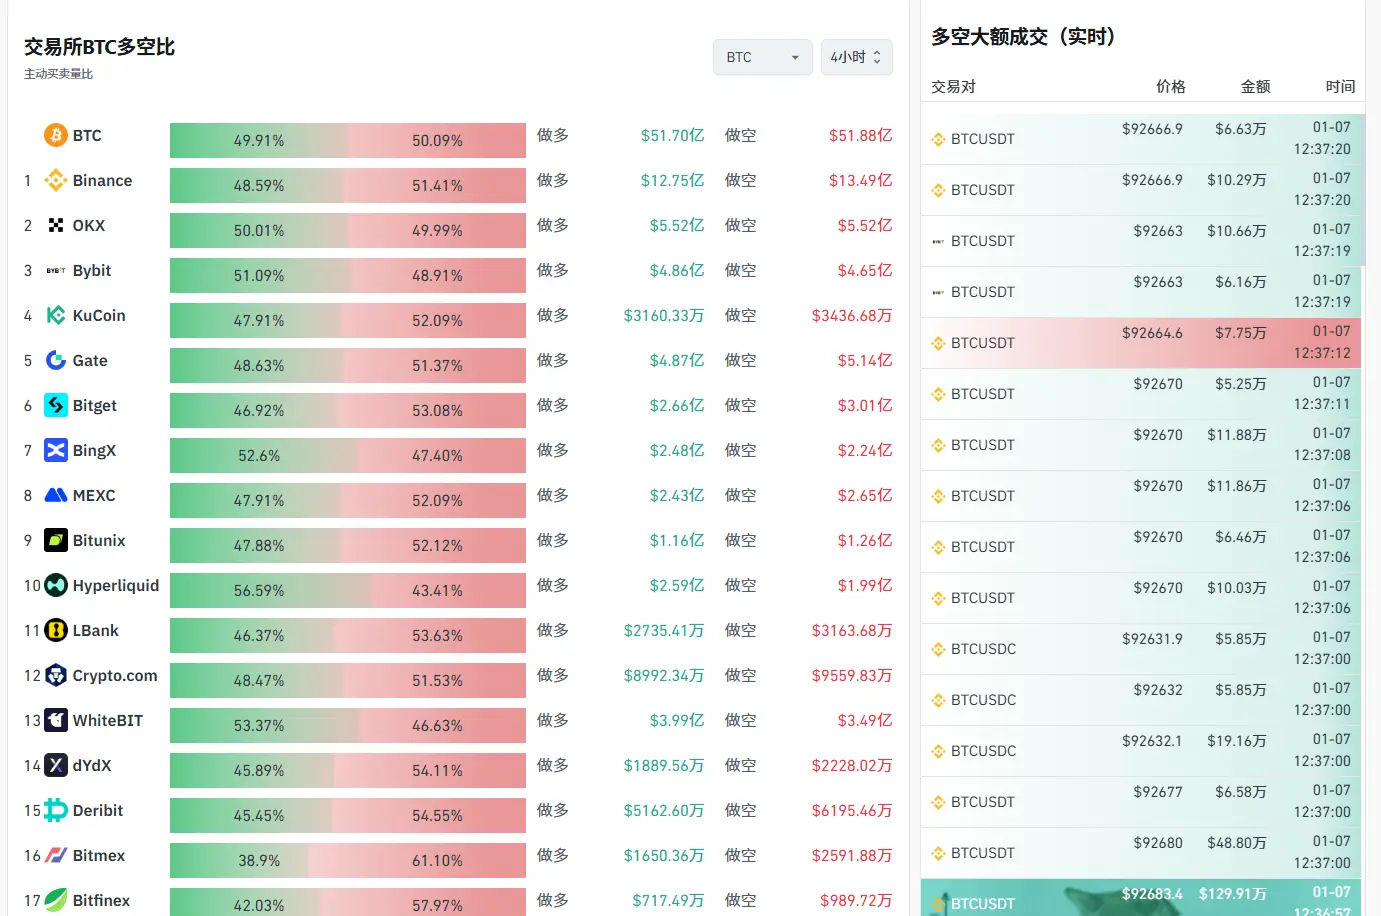This screenshot has height=916, width=1381.
Task: Click the $92670 price at 12:37:11
Action: click(1158, 384)
